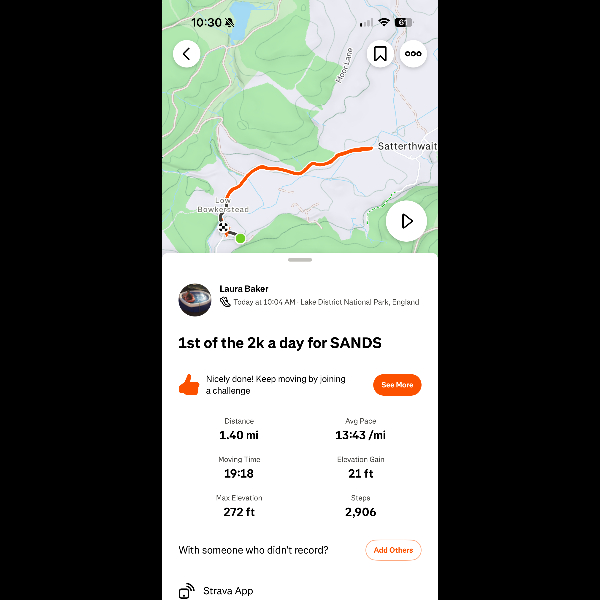Open Laura Baker's name link

click(244, 289)
